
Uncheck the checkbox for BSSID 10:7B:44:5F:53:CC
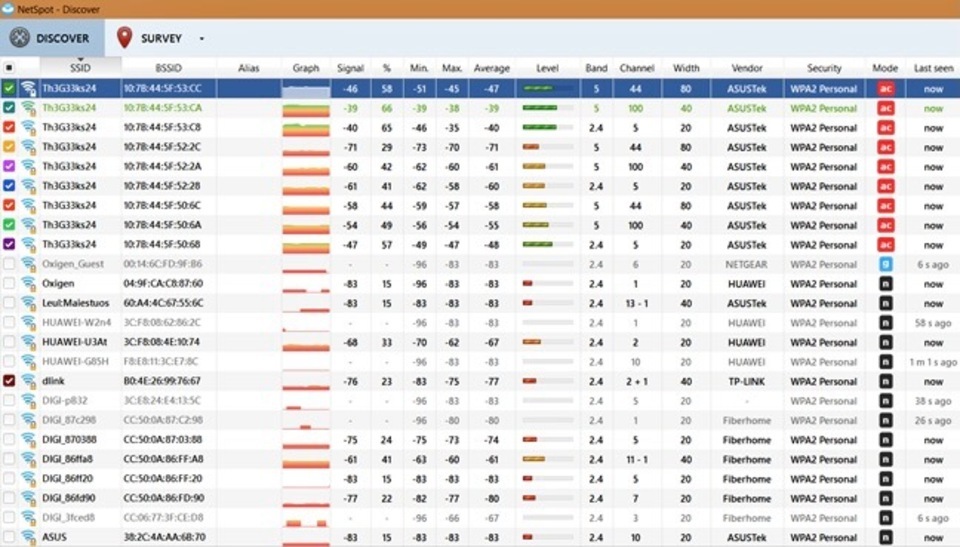pyautogui.click(x=9, y=88)
